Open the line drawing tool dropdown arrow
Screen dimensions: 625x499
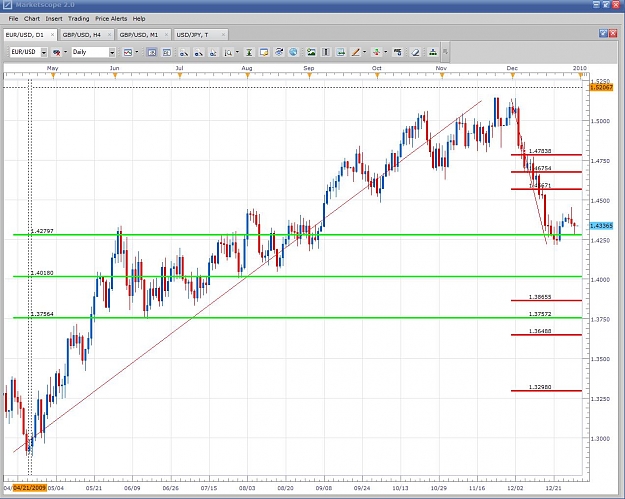(365, 52)
